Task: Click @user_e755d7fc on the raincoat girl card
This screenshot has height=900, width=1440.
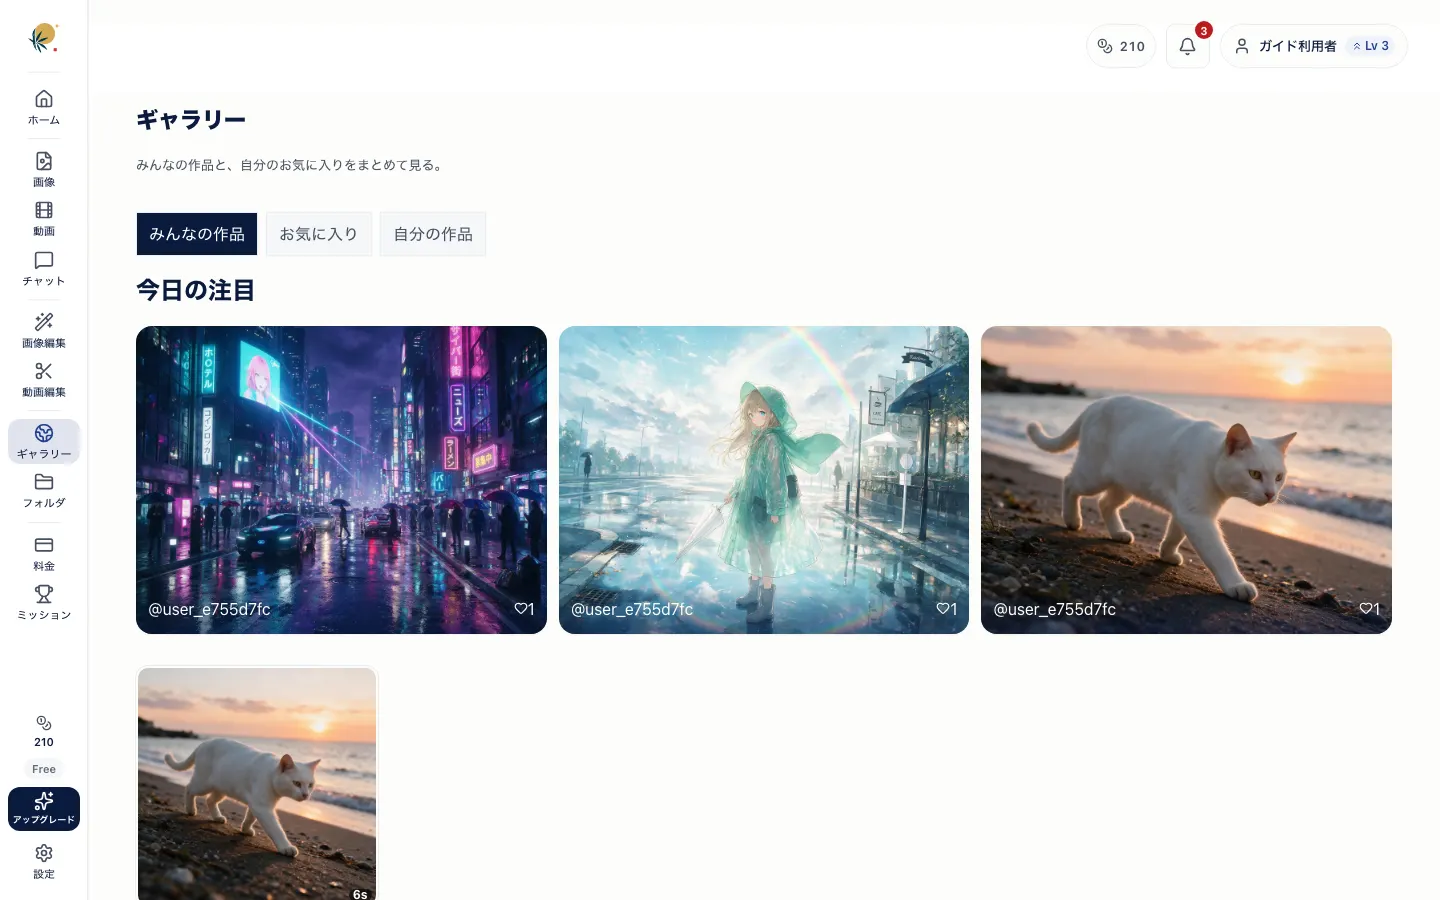Action: coord(632,609)
